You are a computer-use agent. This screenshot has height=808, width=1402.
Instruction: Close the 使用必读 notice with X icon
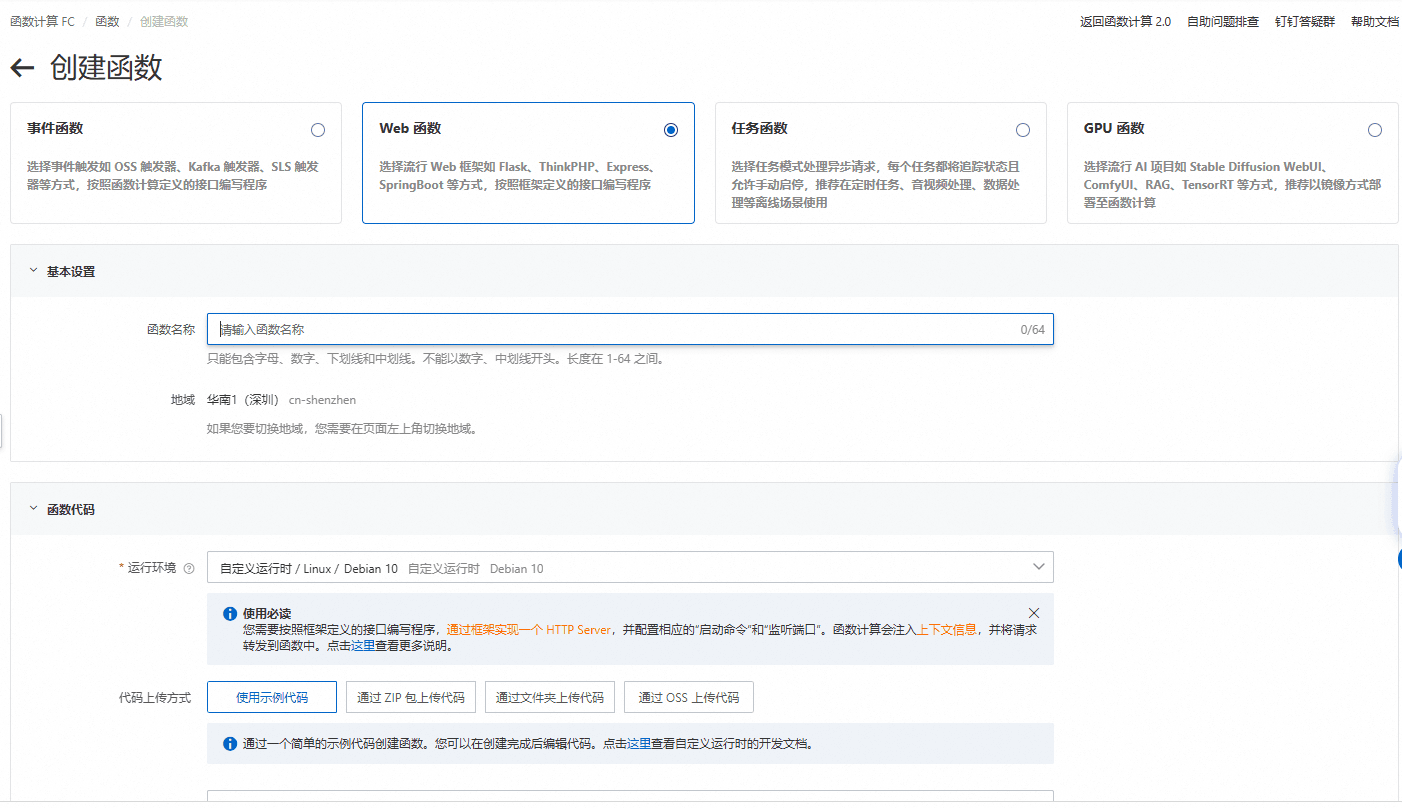point(1034,613)
